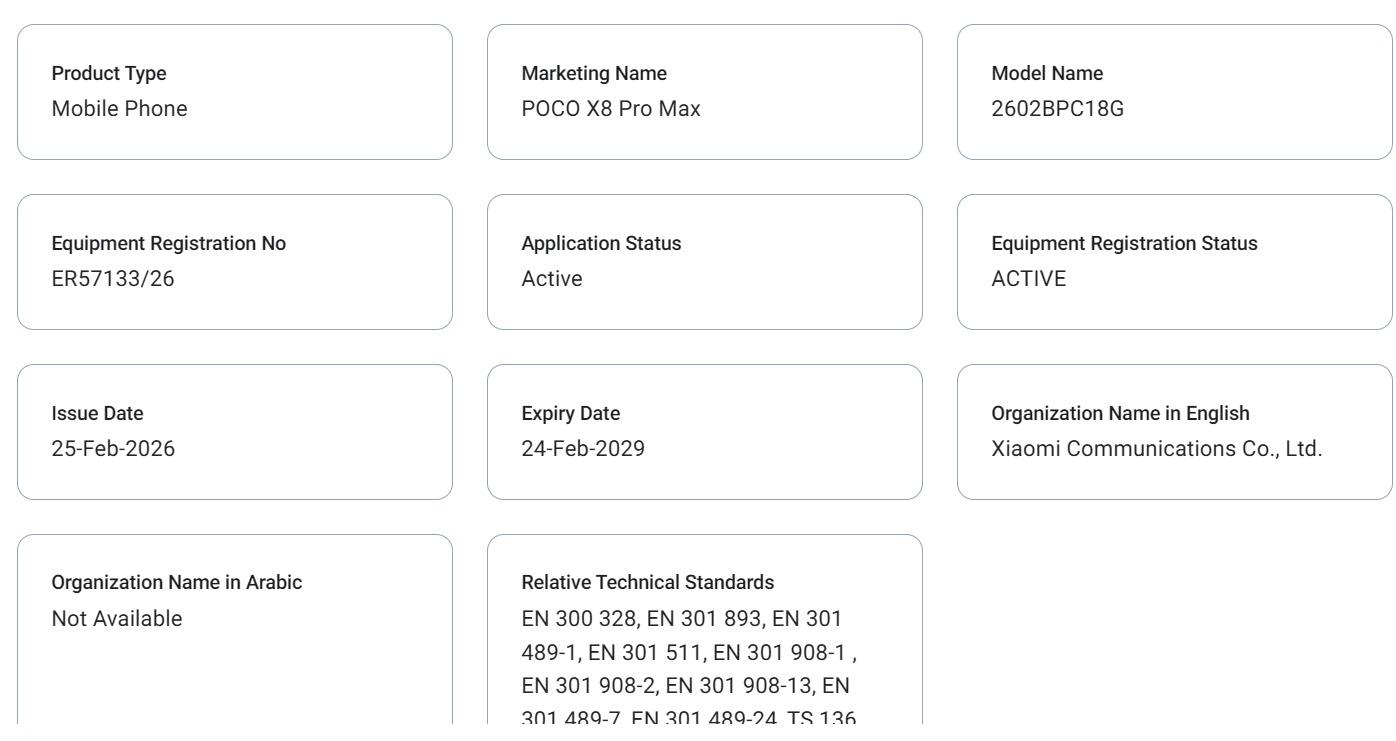This screenshot has width=1396, height=741.
Task: Select model number 2602BPC18G
Action: pyautogui.click(x=1057, y=109)
